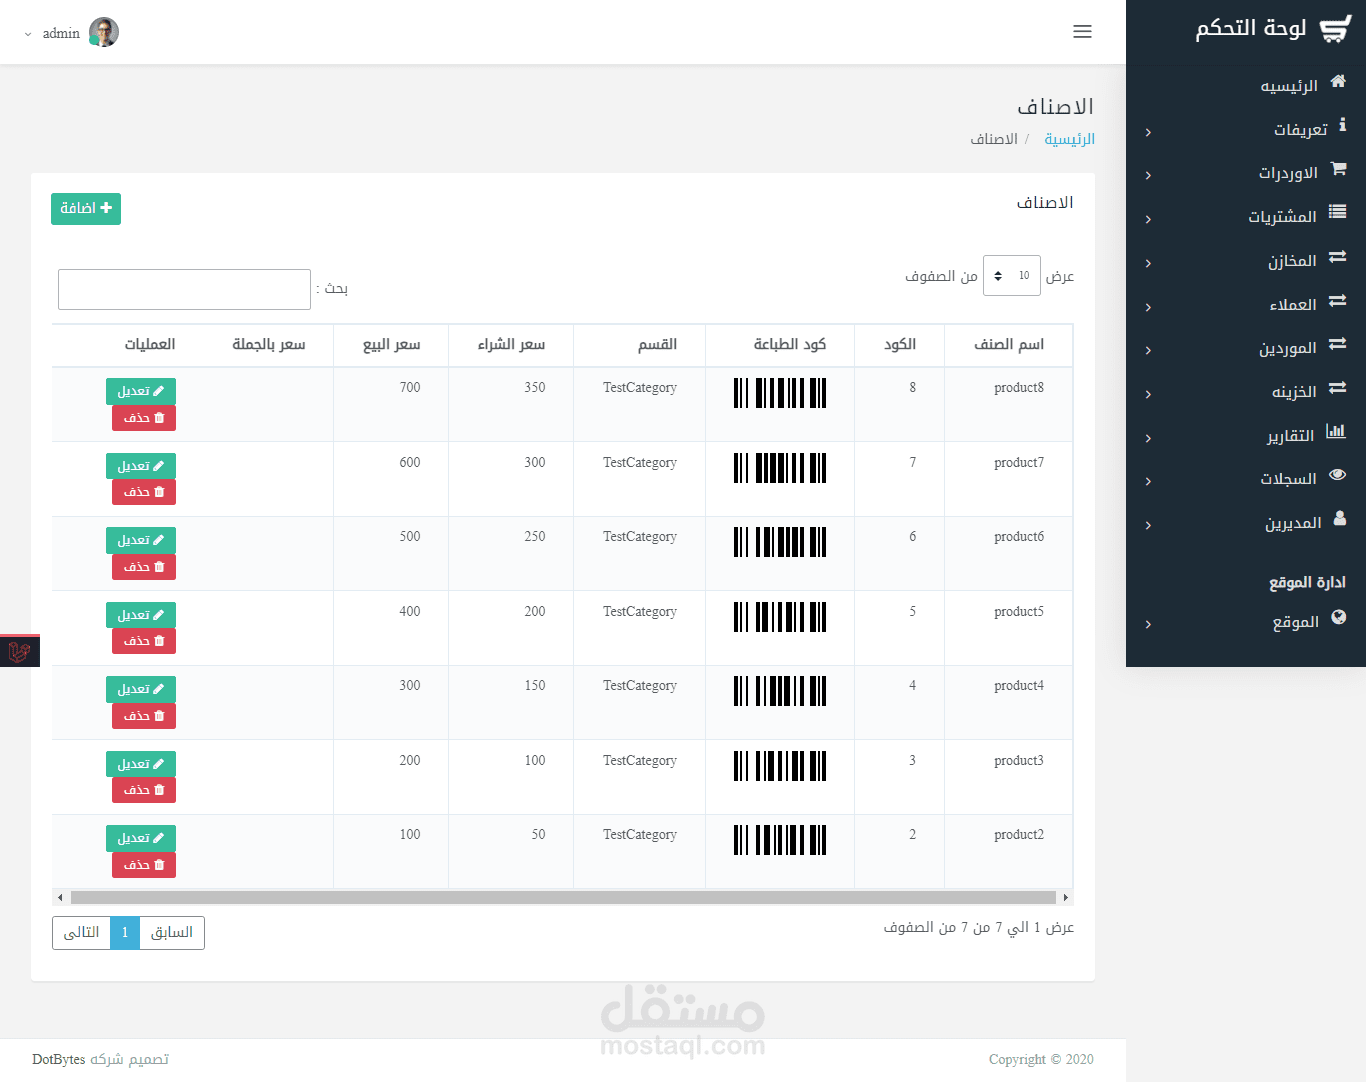Click the bar chart icon beside التقارير
Image resolution: width=1366 pixels, height=1082 pixels.
[1336, 431]
